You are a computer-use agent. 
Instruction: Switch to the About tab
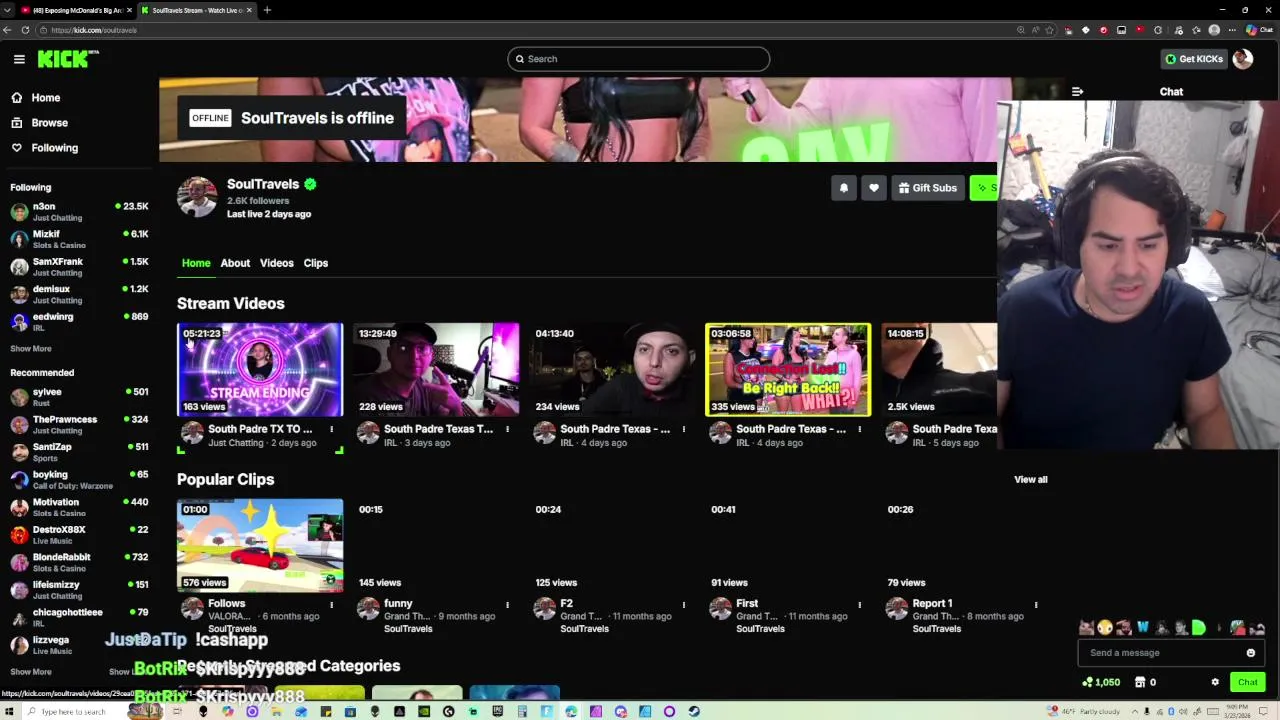[x=235, y=263]
